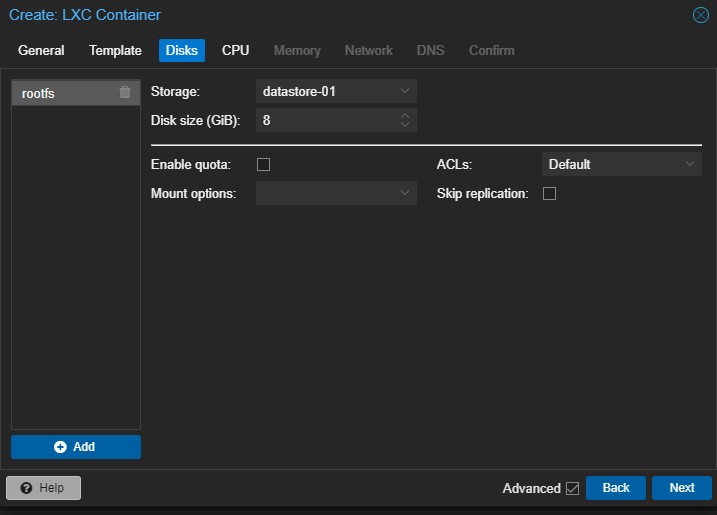Increase disk size with stepper arrow
Screen dimensions: 717x515
405,116
